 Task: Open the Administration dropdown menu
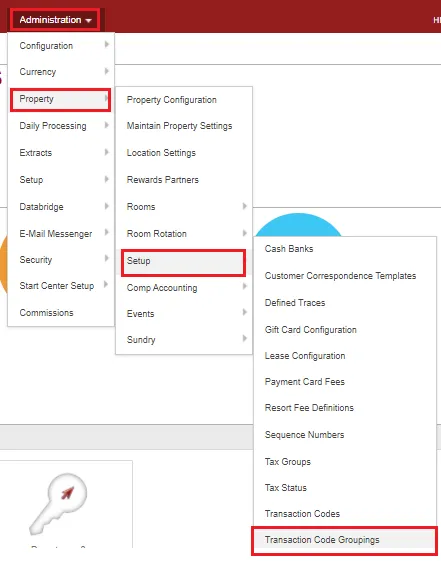tap(55, 20)
